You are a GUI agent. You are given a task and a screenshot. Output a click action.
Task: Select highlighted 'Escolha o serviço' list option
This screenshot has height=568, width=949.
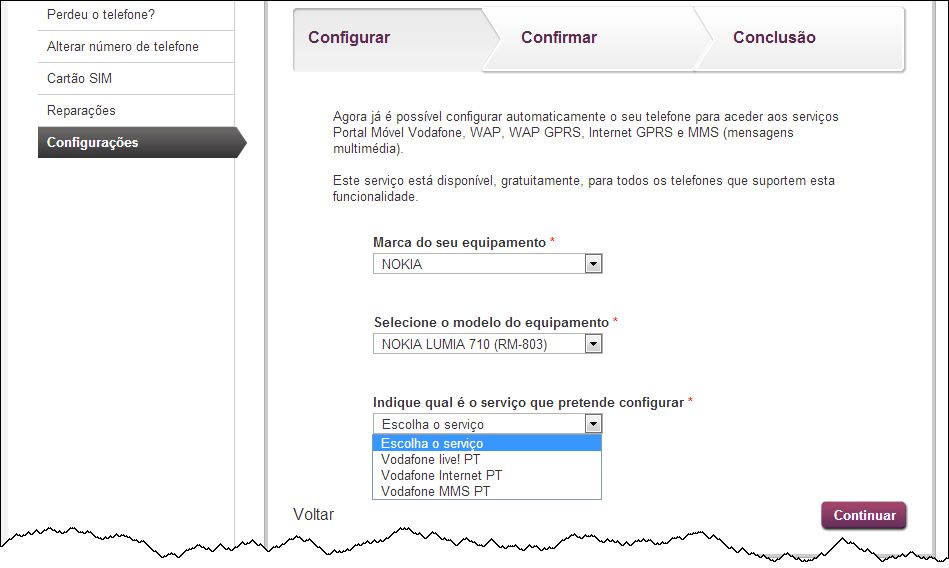432,443
